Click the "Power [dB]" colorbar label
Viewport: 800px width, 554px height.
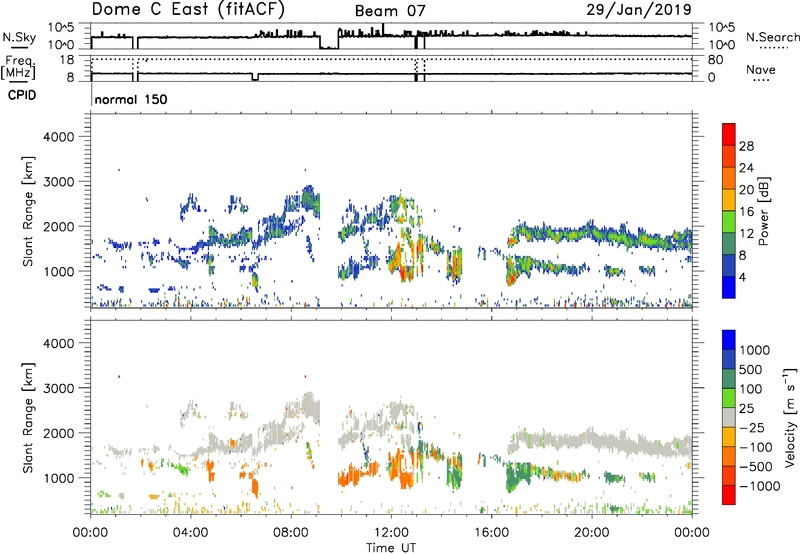[x=763, y=211]
